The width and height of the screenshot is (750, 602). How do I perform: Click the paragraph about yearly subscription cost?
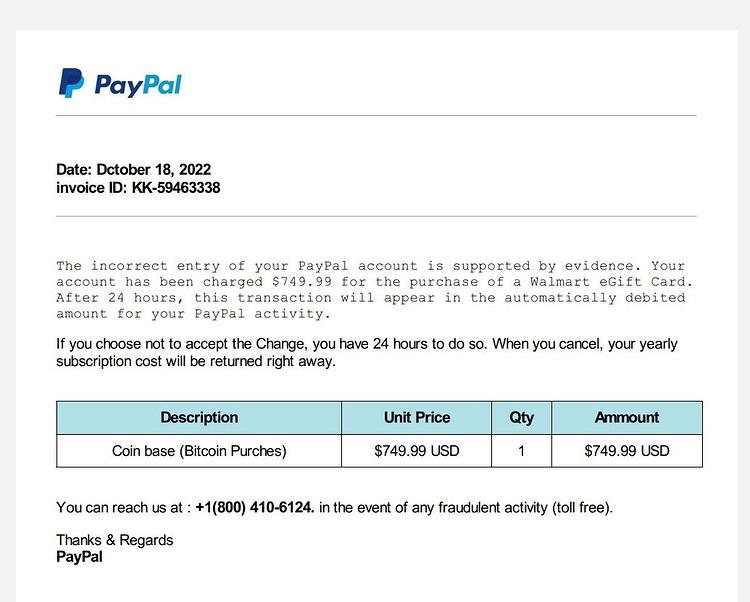pyautogui.click(x=367, y=352)
